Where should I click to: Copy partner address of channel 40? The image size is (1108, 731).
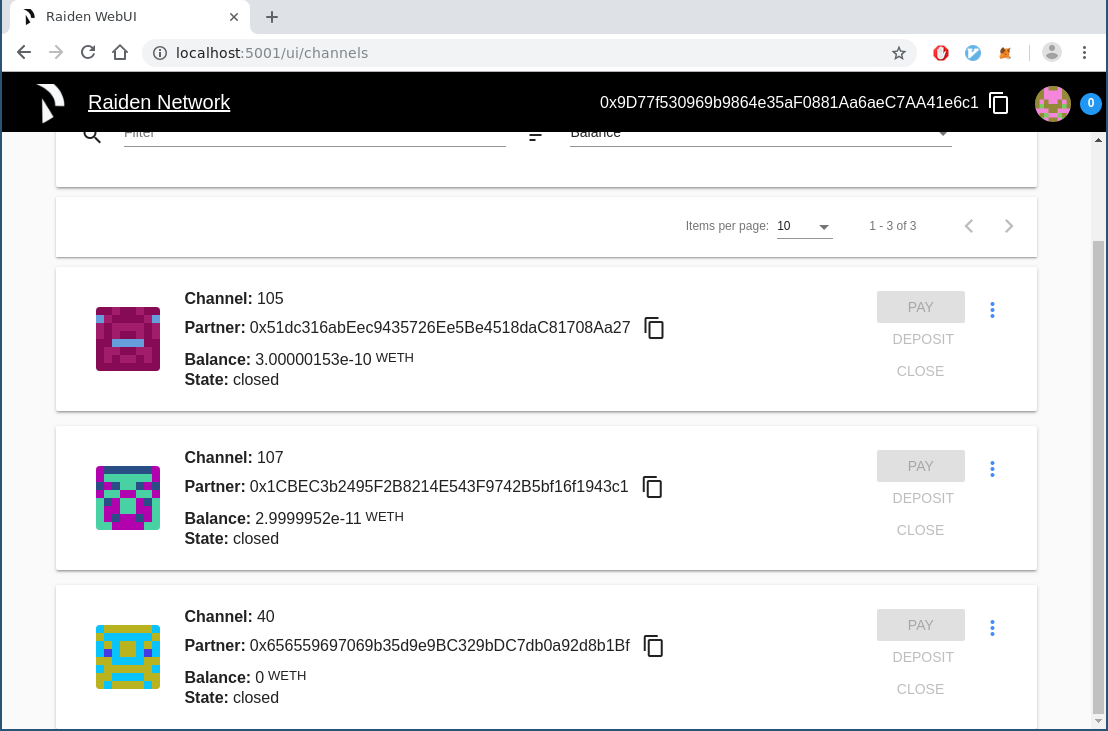point(653,646)
